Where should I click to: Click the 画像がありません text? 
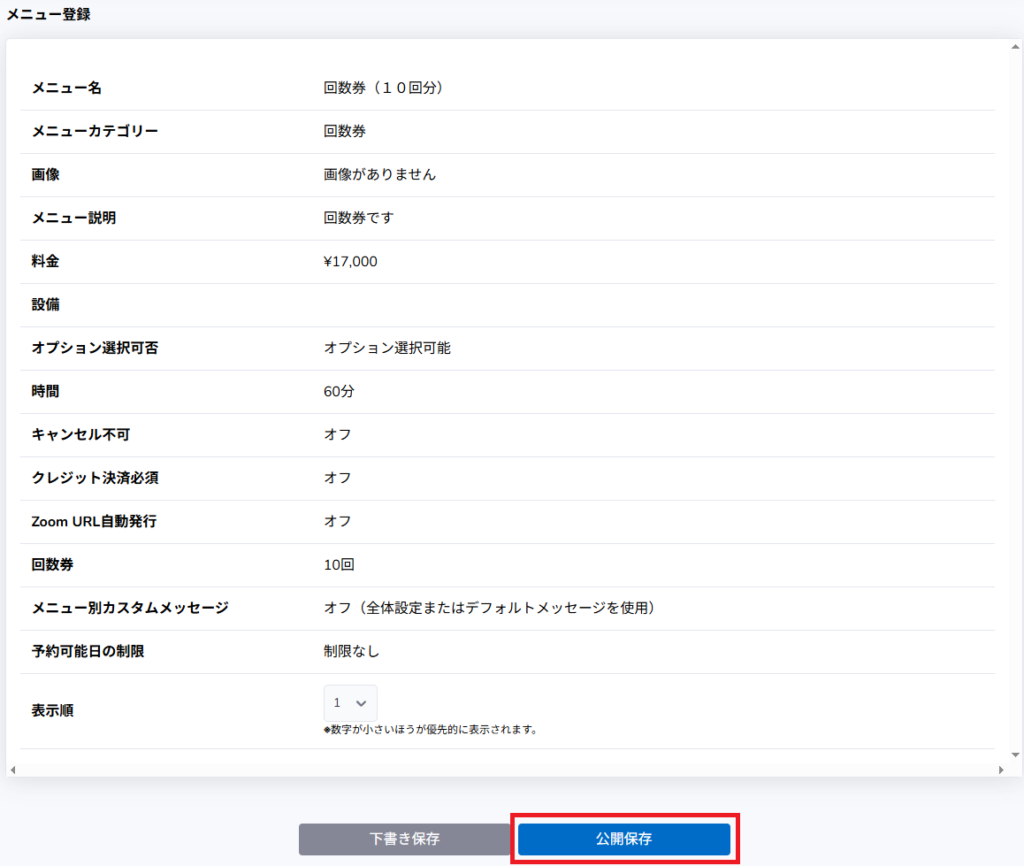pyautogui.click(x=380, y=174)
